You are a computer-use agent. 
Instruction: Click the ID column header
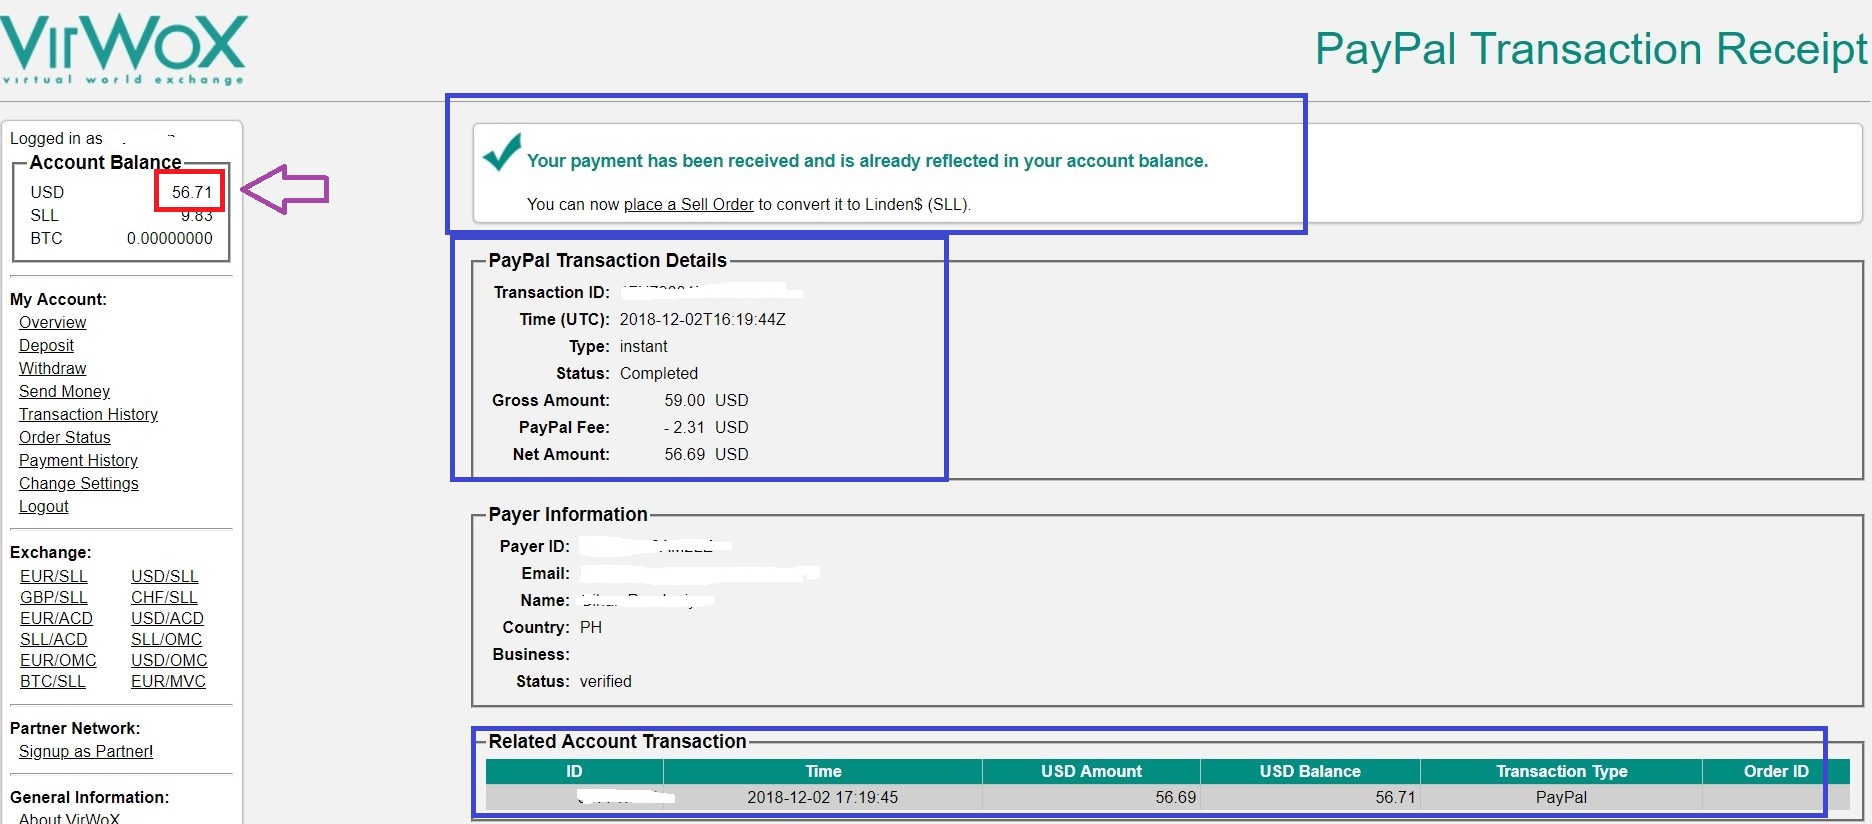point(574,771)
